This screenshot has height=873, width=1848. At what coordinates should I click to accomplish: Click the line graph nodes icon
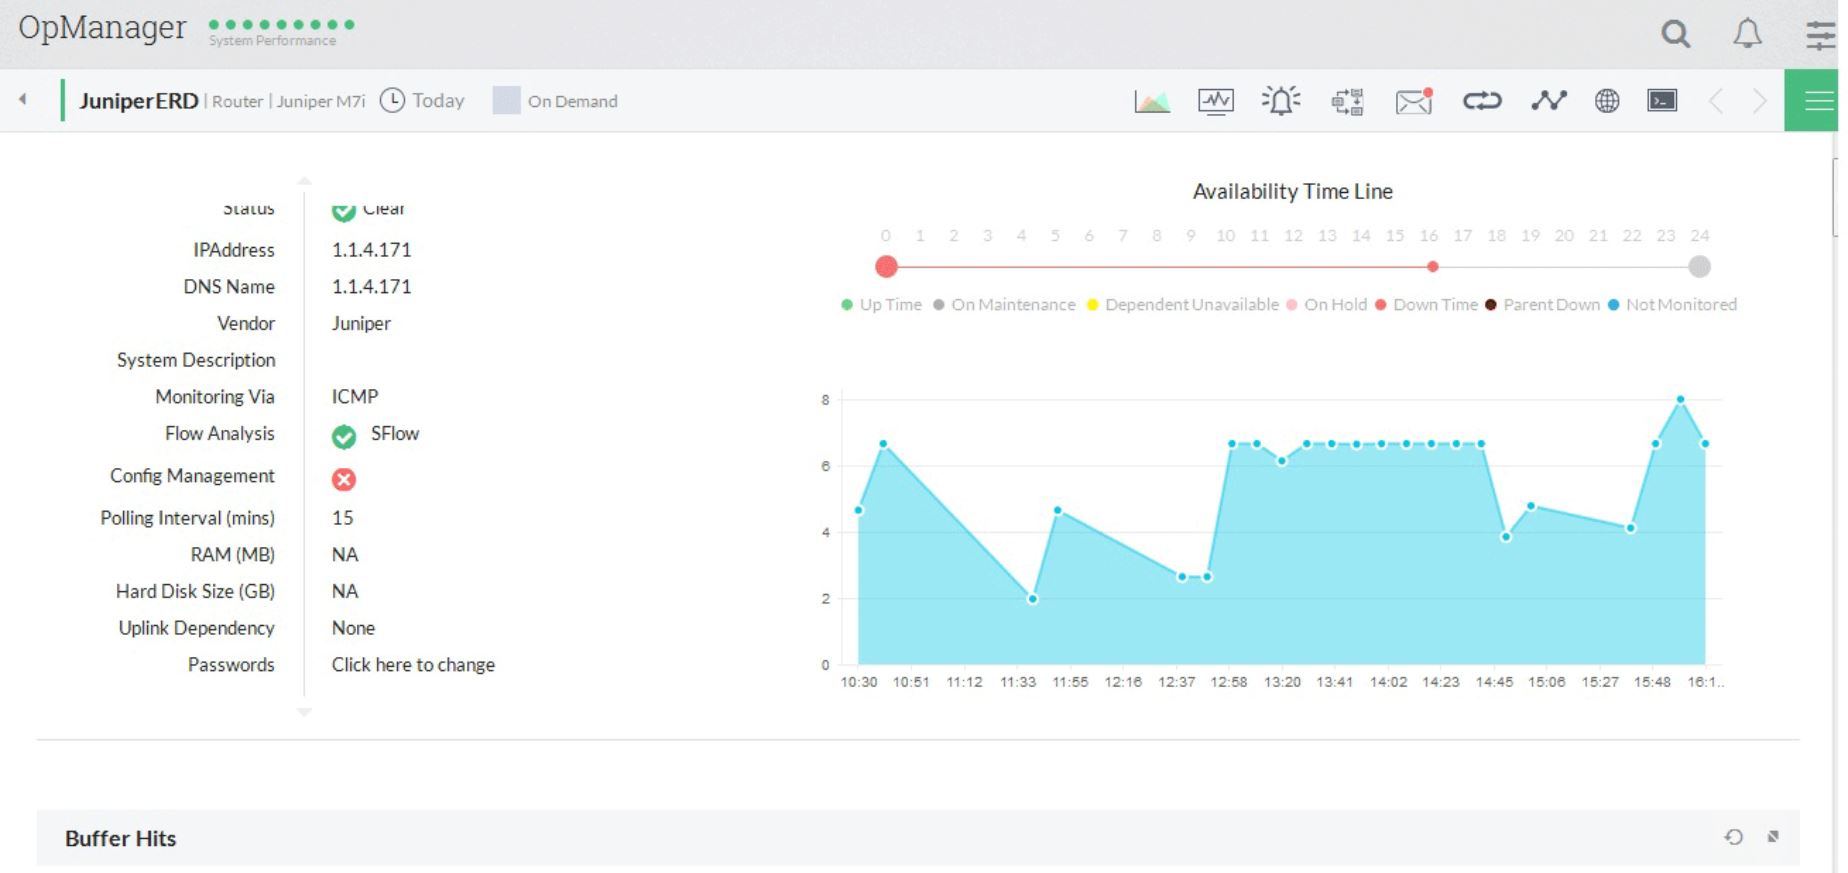coord(1548,101)
